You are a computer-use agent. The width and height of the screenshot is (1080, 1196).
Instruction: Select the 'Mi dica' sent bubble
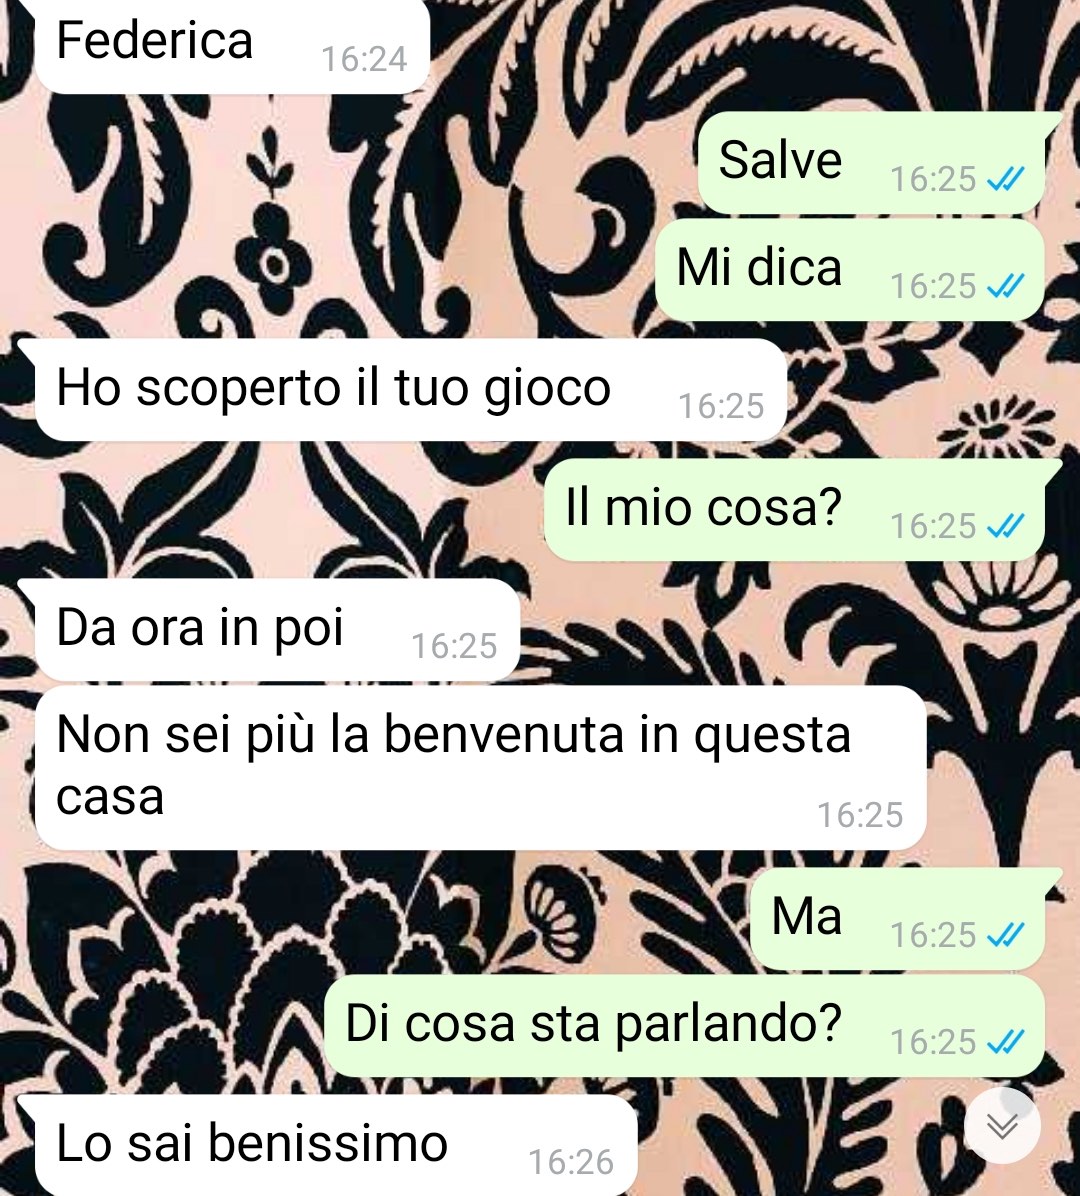[850, 270]
